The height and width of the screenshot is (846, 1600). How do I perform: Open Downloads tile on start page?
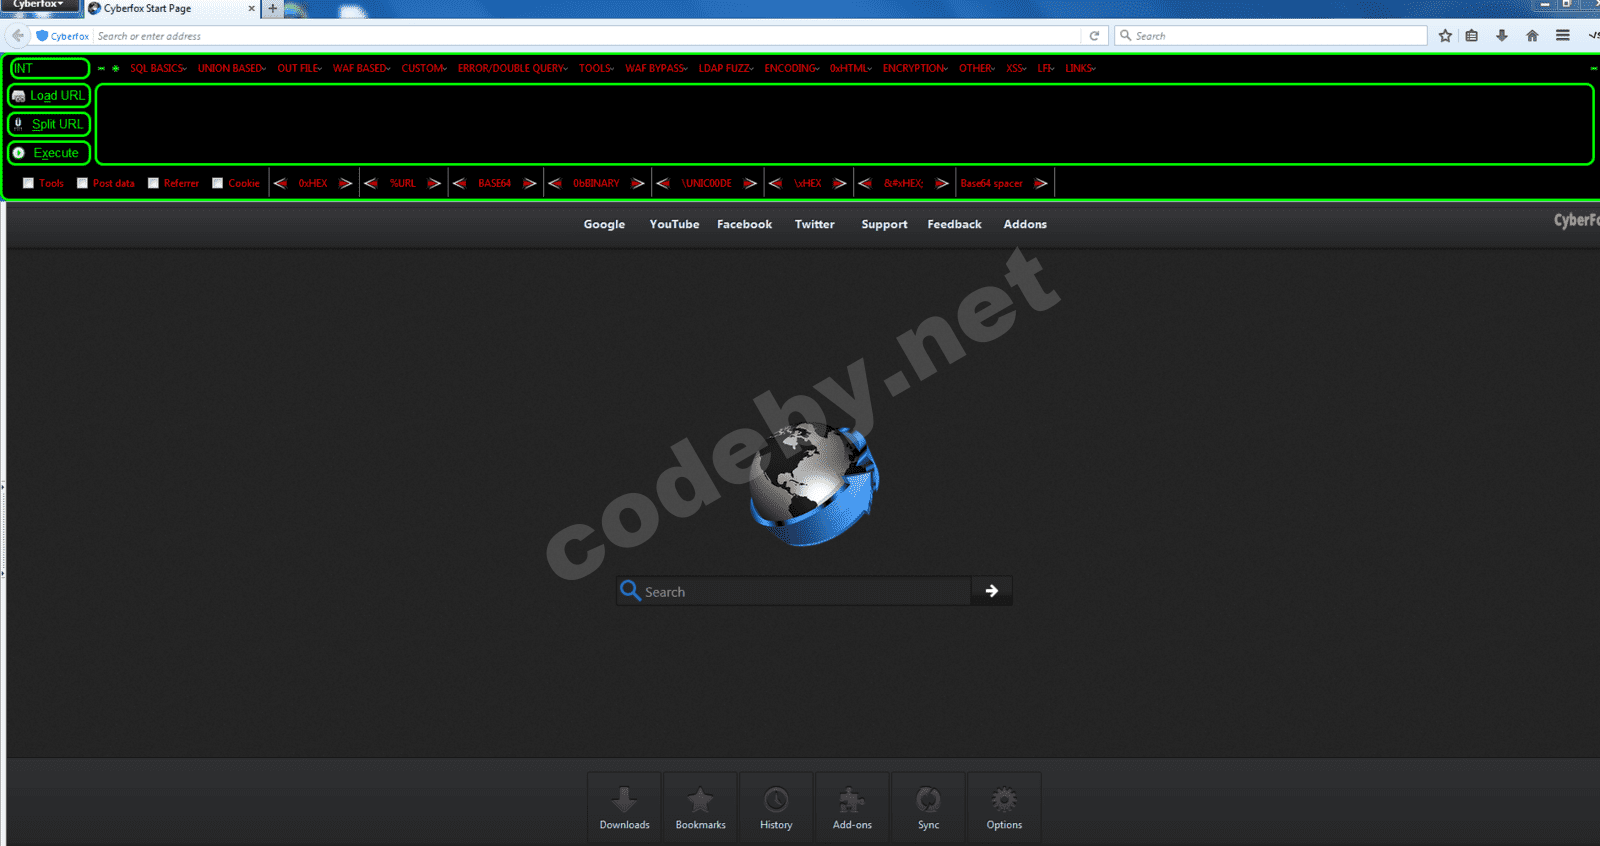pos(624,808)
